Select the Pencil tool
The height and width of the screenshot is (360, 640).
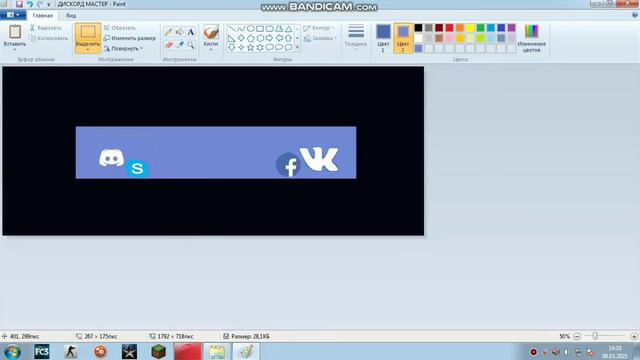click(x=168, y=32)
